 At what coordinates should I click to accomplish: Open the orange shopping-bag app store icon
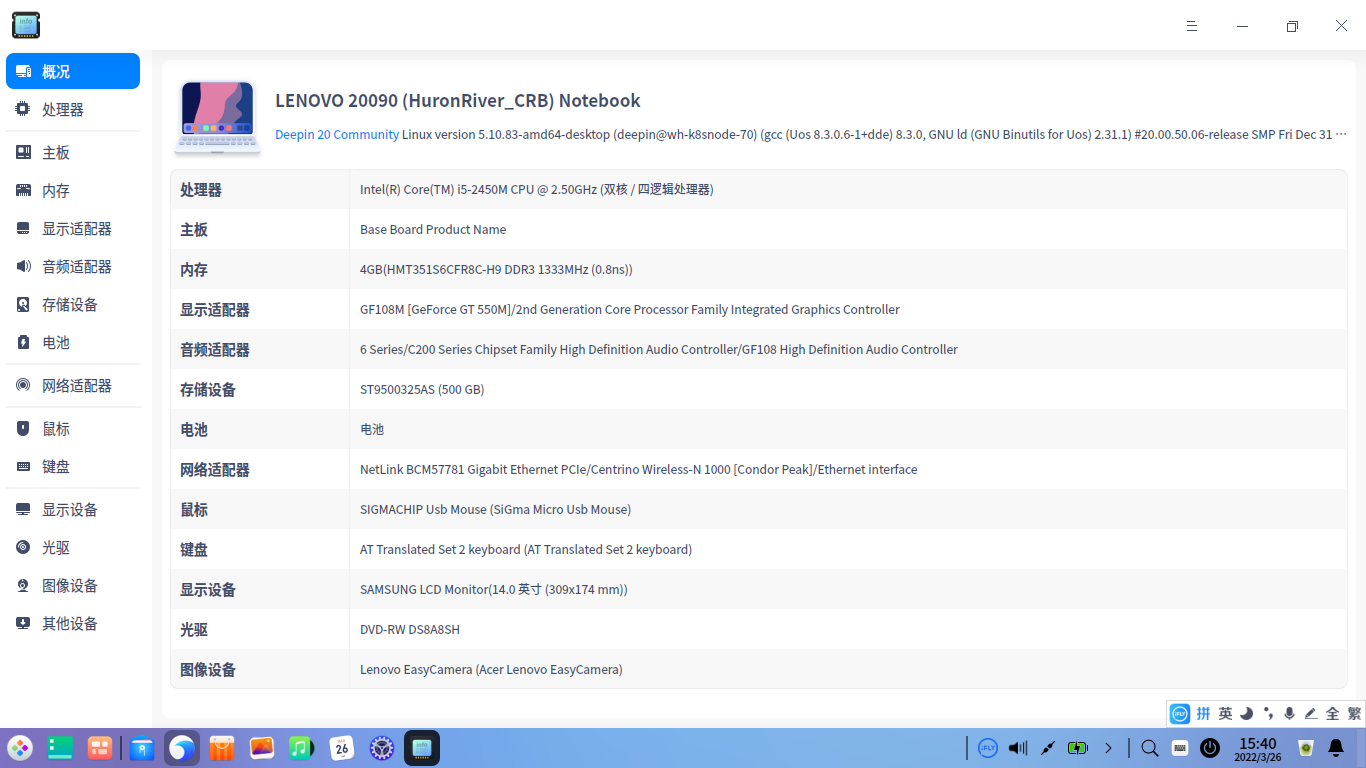222,748
